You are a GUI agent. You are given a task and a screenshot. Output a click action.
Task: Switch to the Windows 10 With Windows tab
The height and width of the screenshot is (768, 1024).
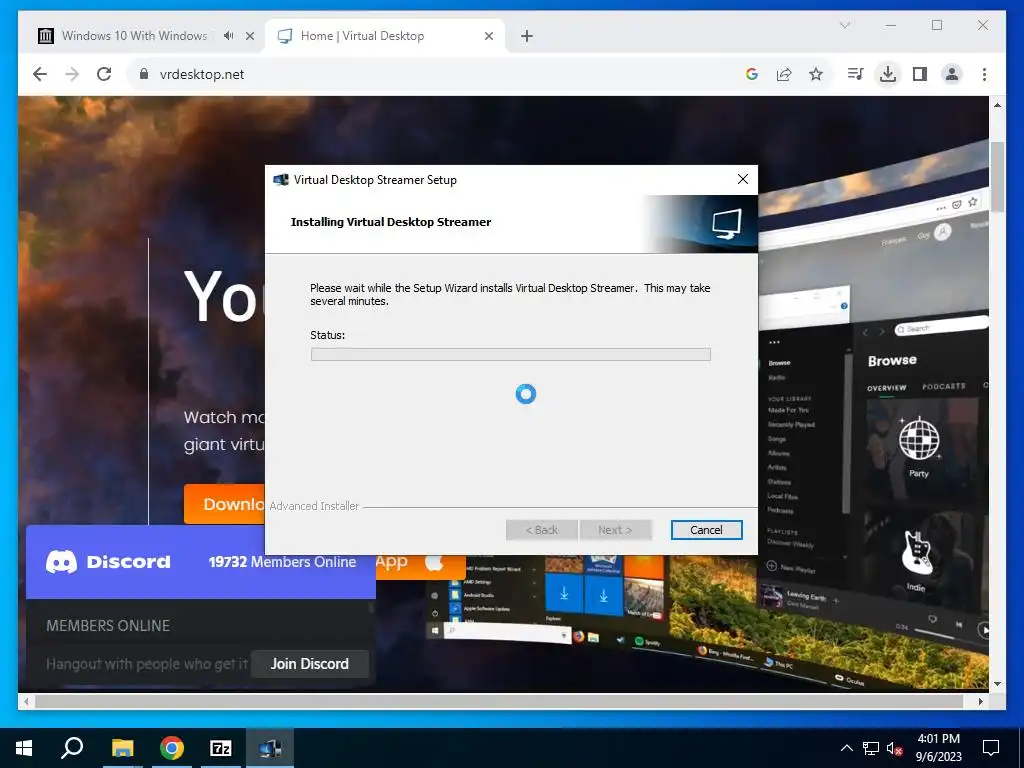pyautogui.click(x=134, y=36)
